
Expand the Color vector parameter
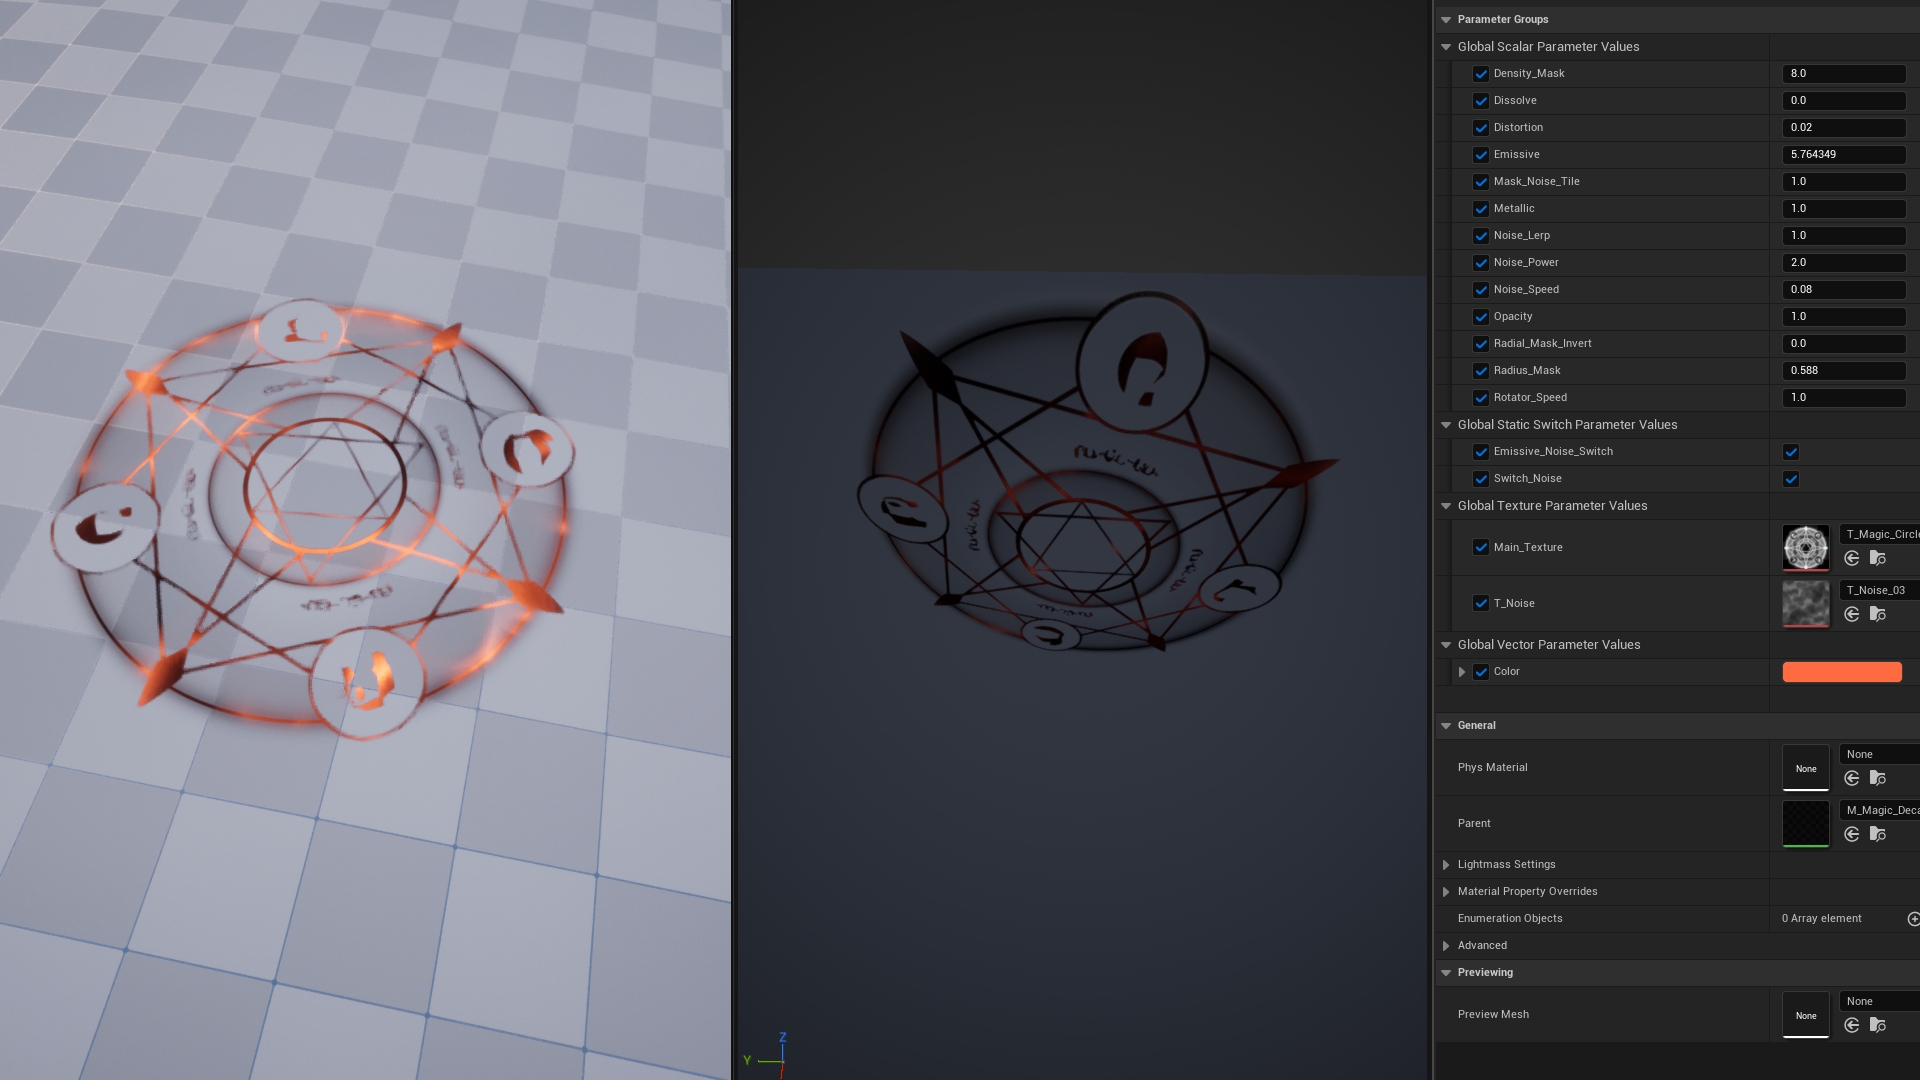[x=1462, y=672]
